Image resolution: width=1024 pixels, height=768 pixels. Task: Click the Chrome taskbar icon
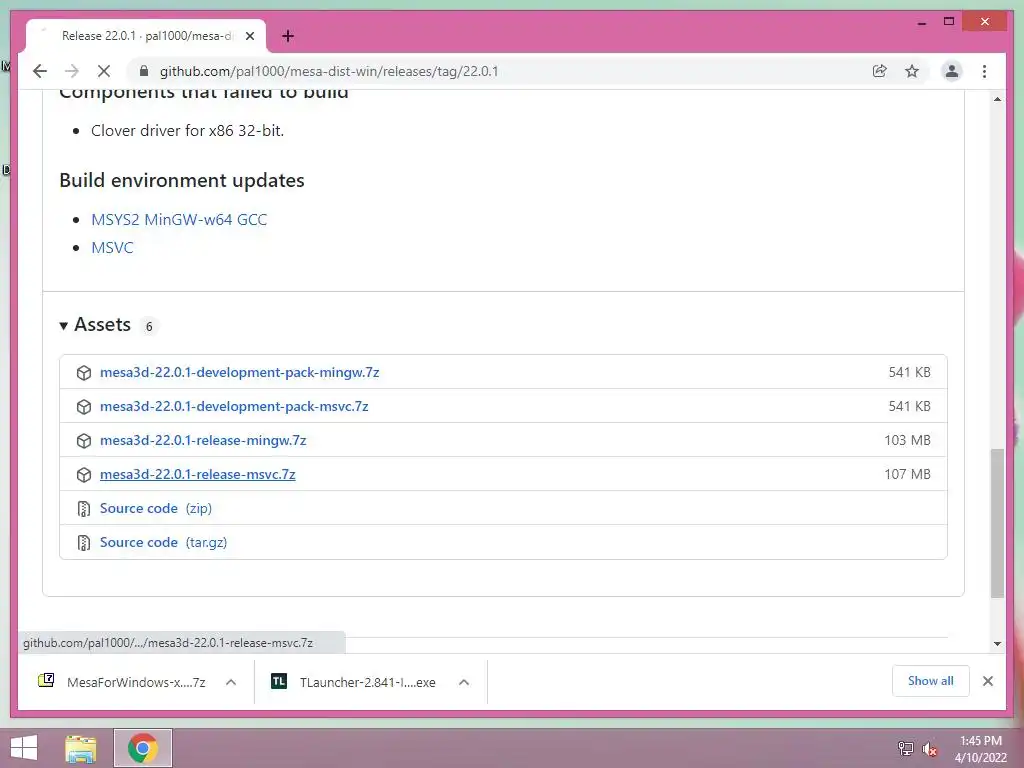tap(142, 748)
